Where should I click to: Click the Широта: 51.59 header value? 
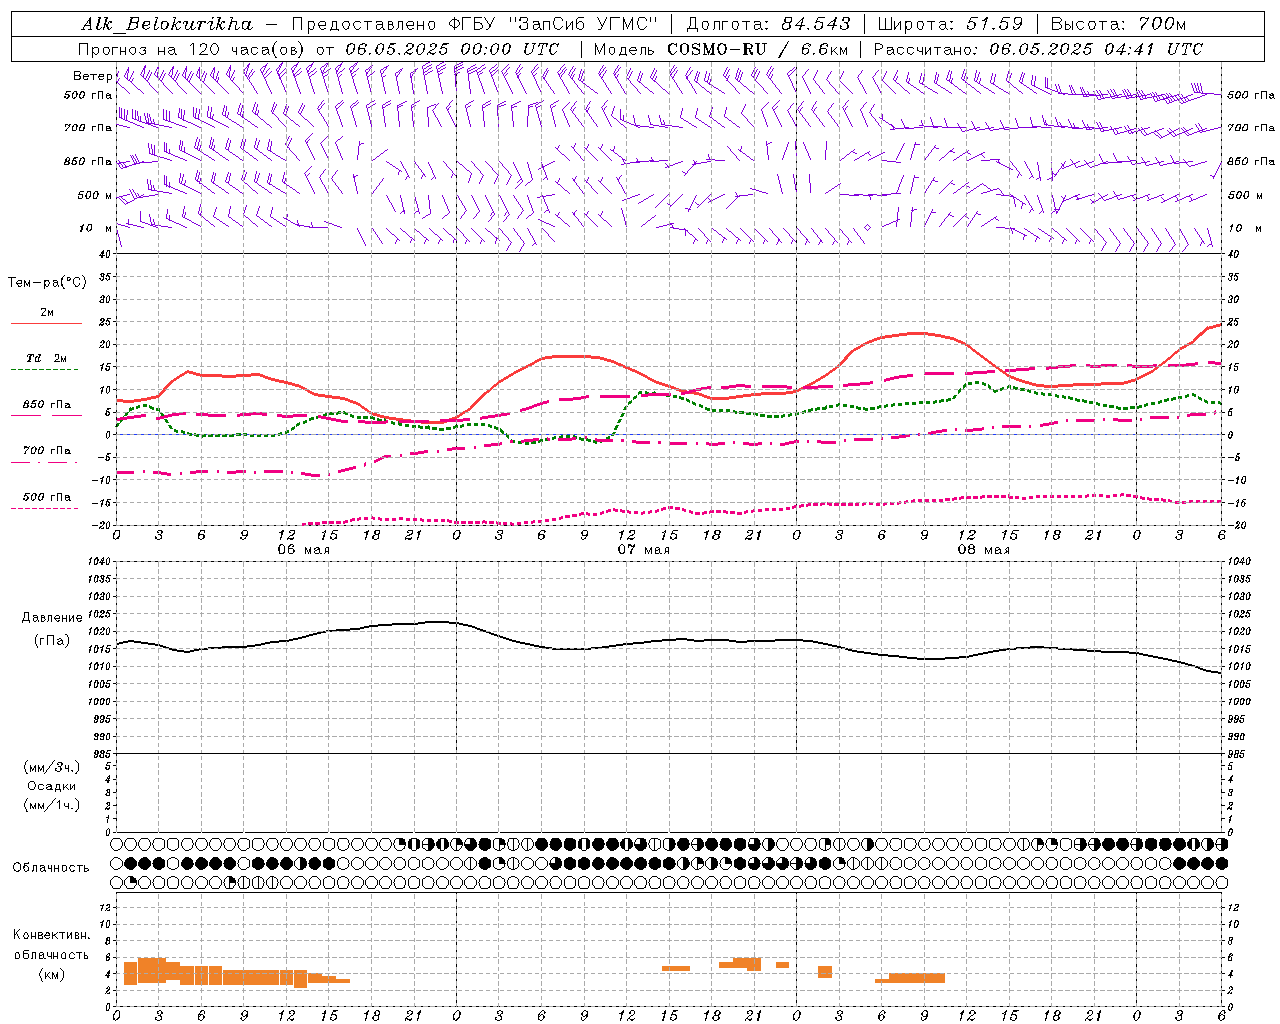950,24
